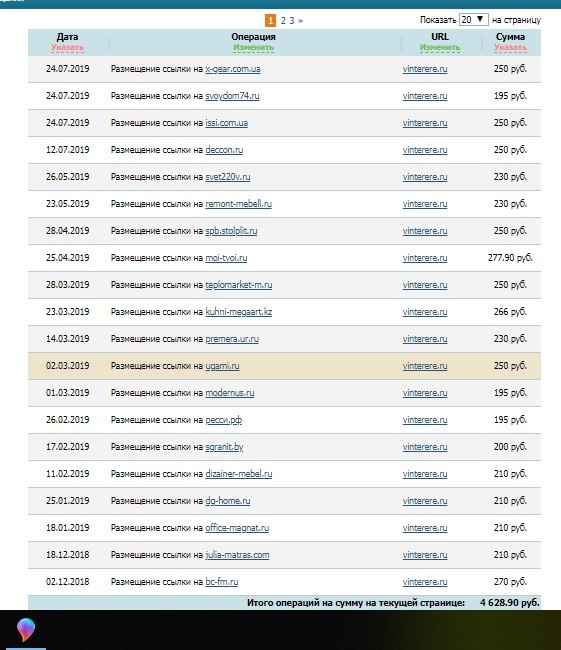This screenshot has height=650, width=561.
Task: Select the date 18.12.2018
Action: [68, 555]
